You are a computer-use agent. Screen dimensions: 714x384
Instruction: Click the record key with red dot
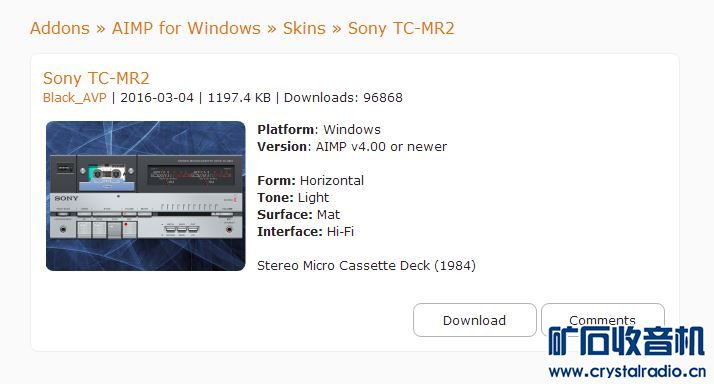click(x=130, y=230)
